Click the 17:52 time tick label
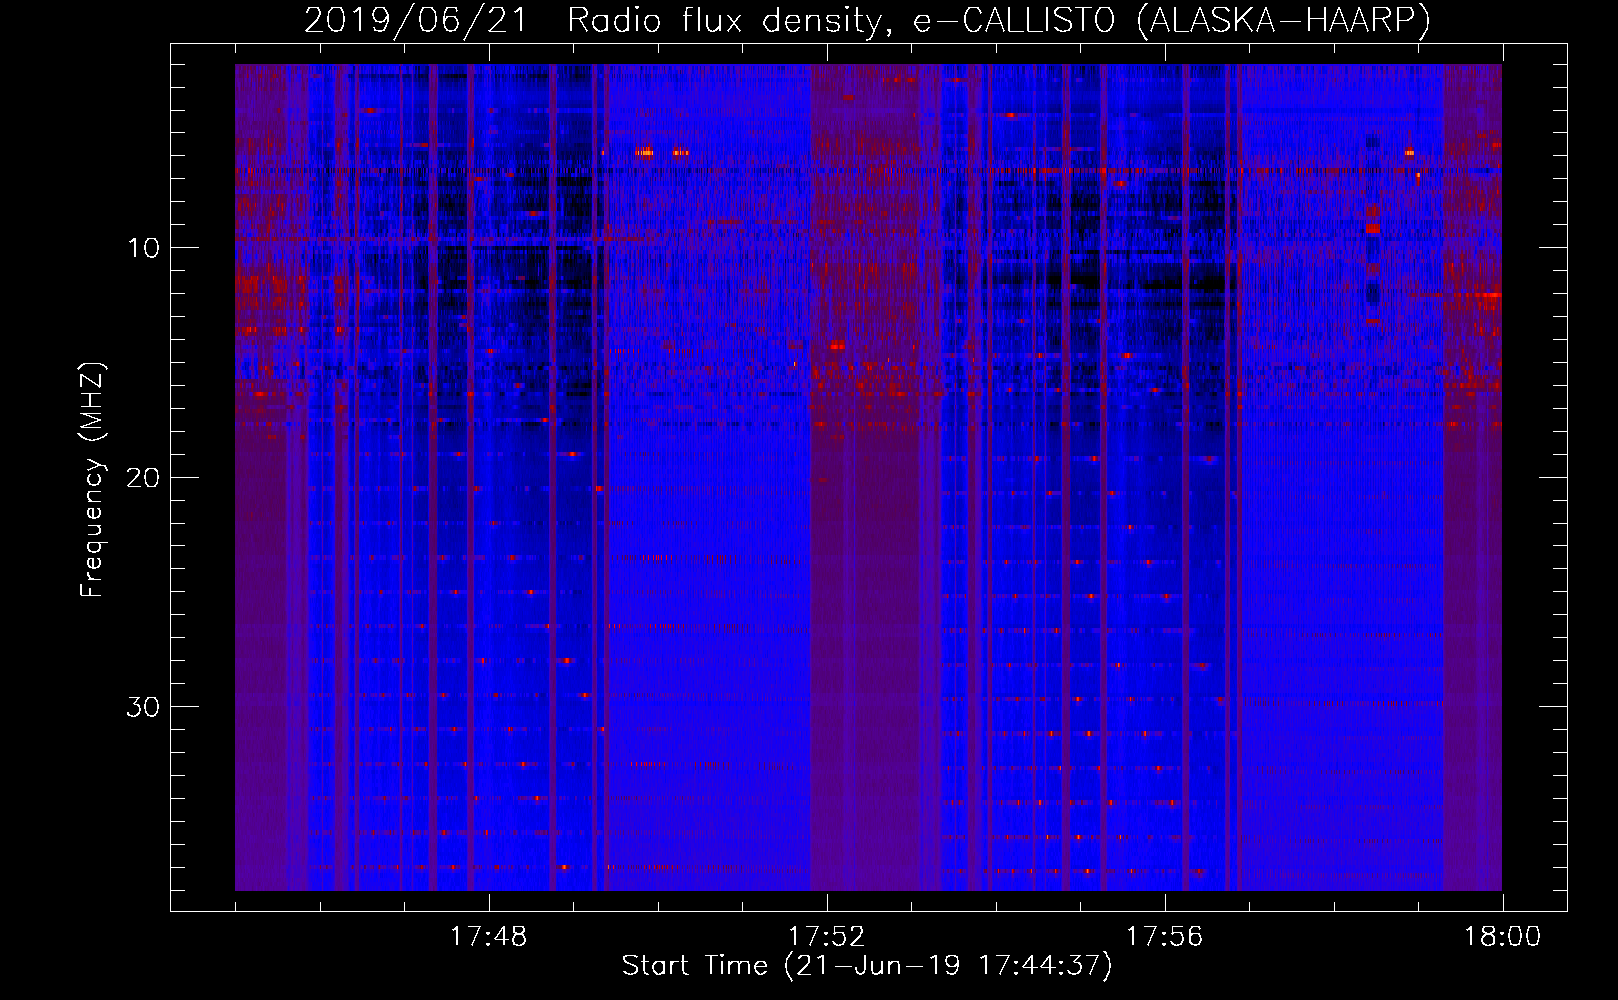 [826, 937]
